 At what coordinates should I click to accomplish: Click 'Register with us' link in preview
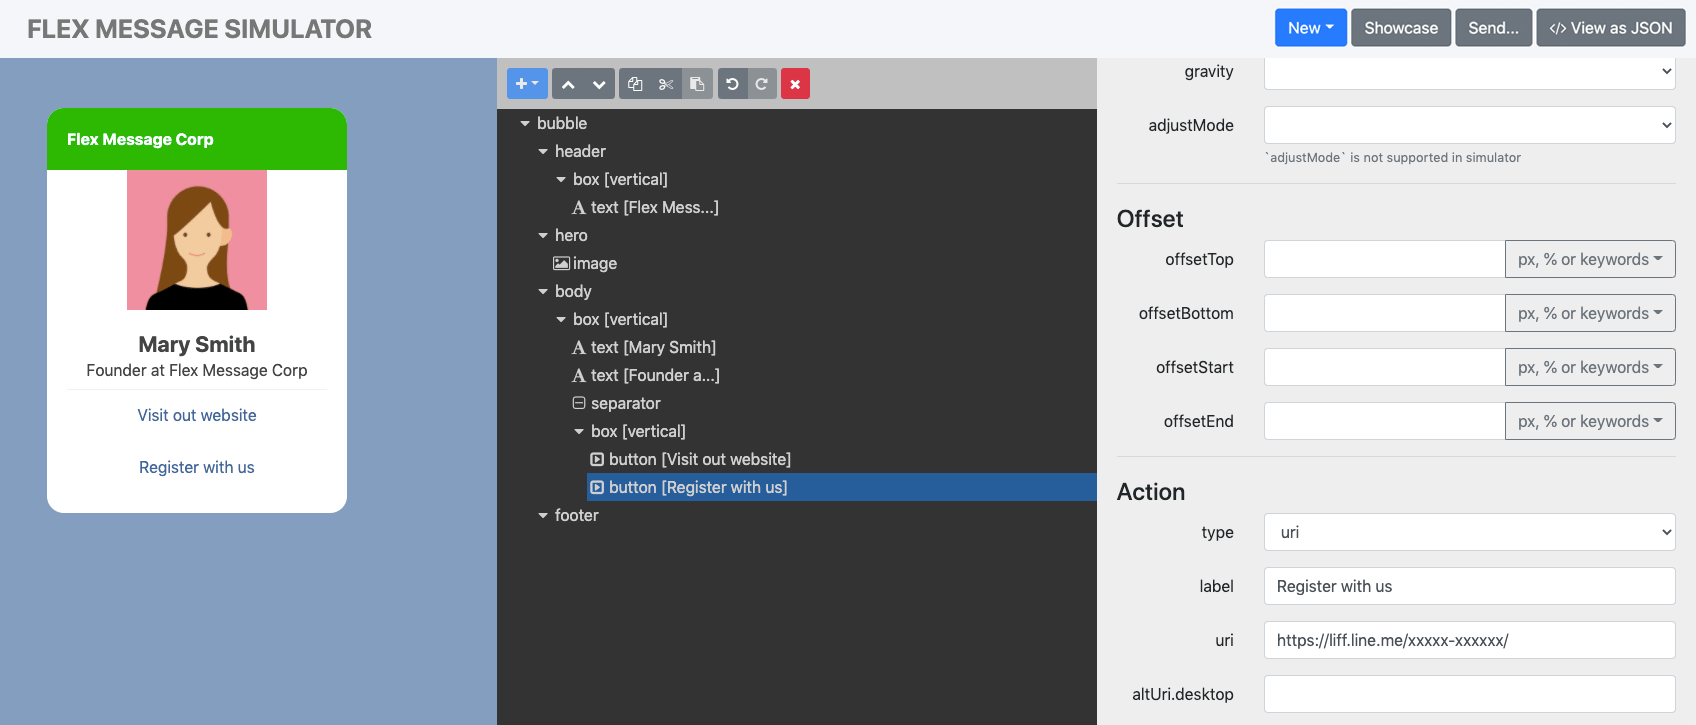[197, 467]
